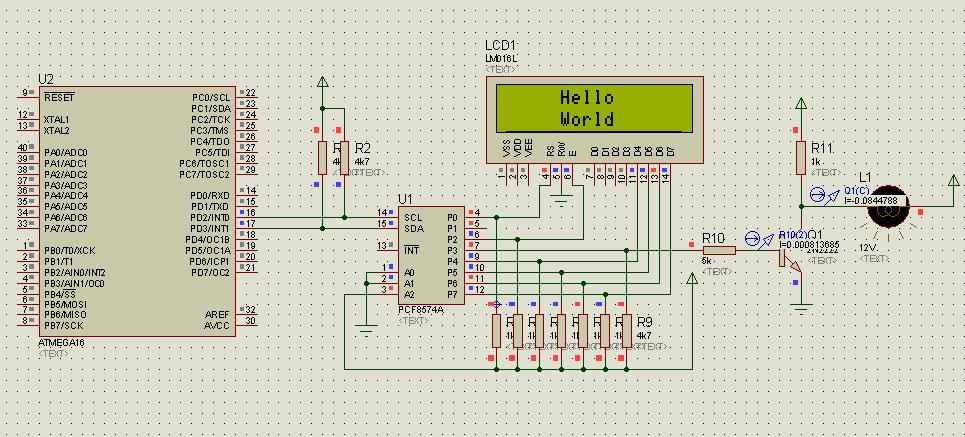965x437 pixels.
Task: Select ground symbol at Q1 emitter
Action: (x=801, y=308)
